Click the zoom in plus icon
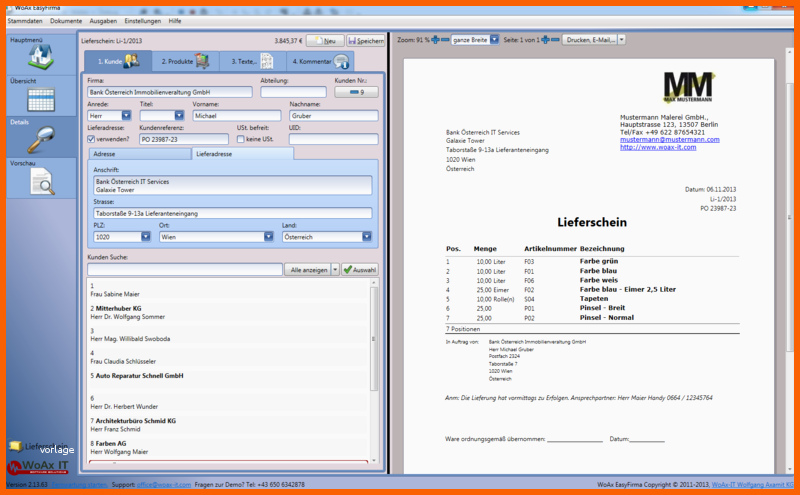The image size is (800, 495). [x=435, y=40]
